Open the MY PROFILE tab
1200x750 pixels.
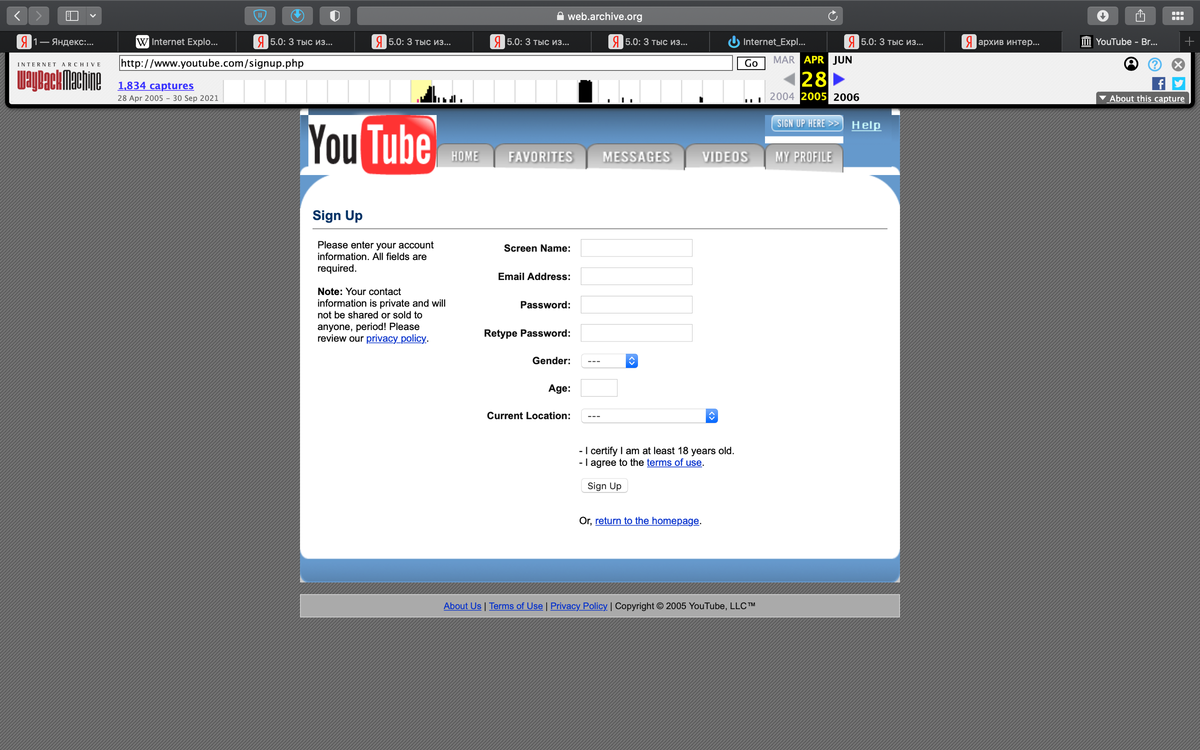804,157
